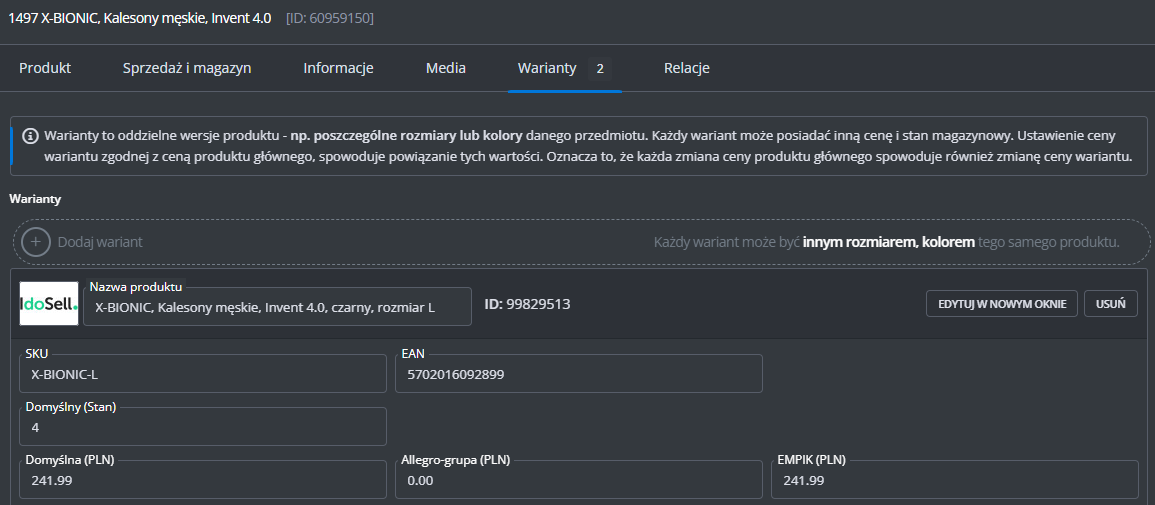Click the EDYTUJ W NOWYM OKNIE button

[1002, 304]
